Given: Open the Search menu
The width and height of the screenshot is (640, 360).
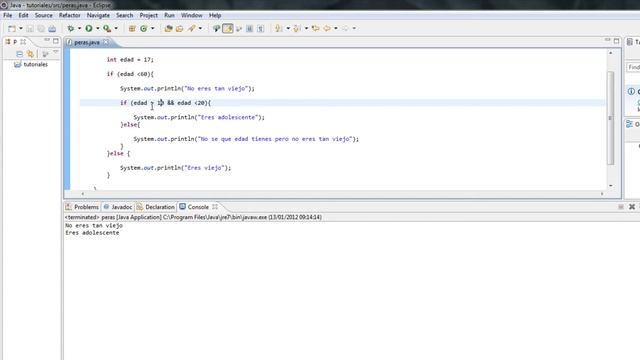Looking at the screenshot, I should click(124, 15).
